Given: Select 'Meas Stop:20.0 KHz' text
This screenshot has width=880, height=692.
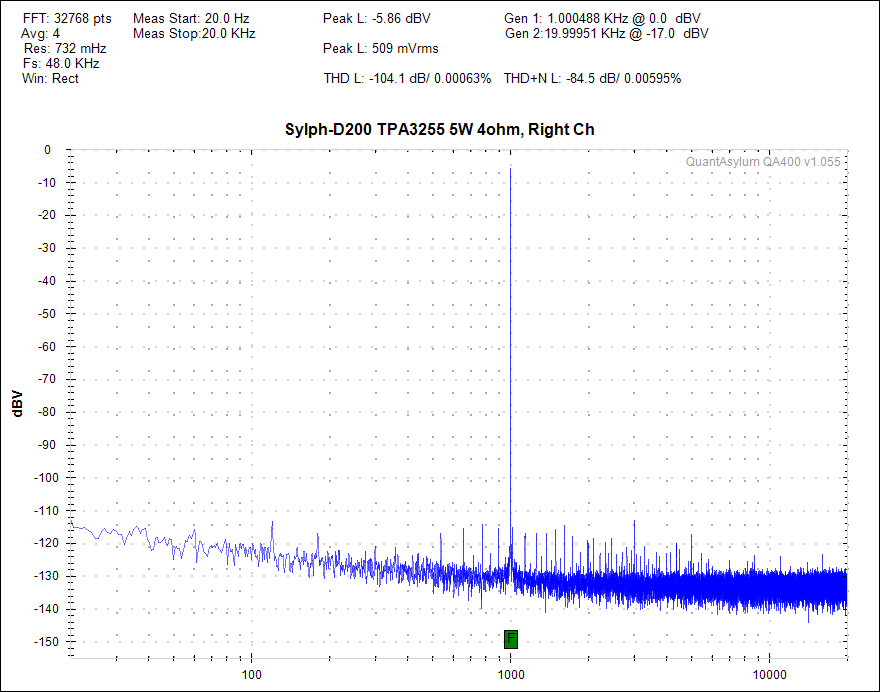Looking at the screenshot, I should 194,34.
